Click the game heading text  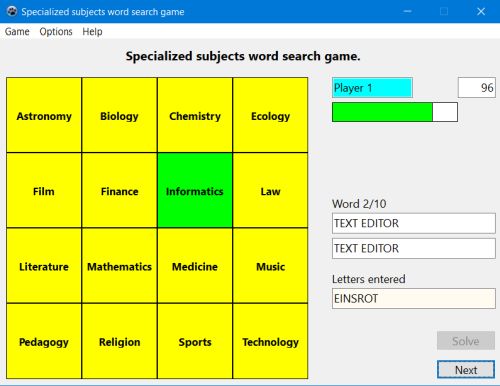(243, 56)
